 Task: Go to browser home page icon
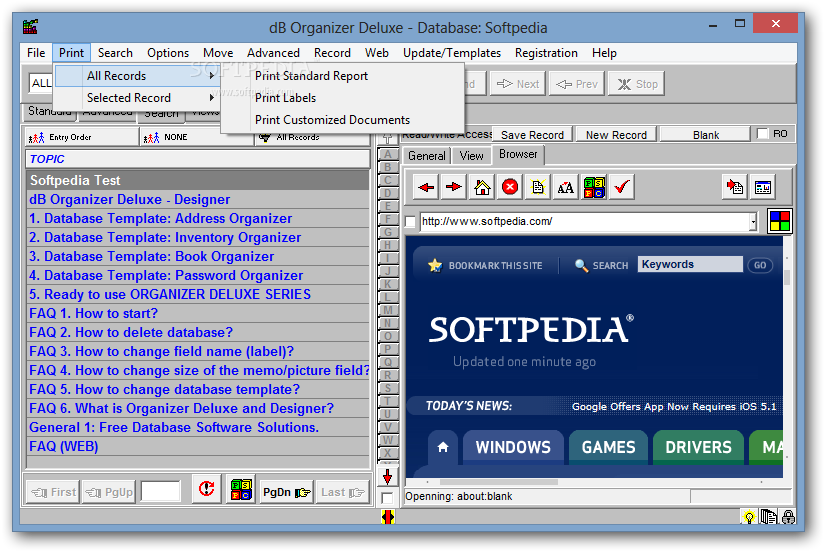(x=482, y=187)
